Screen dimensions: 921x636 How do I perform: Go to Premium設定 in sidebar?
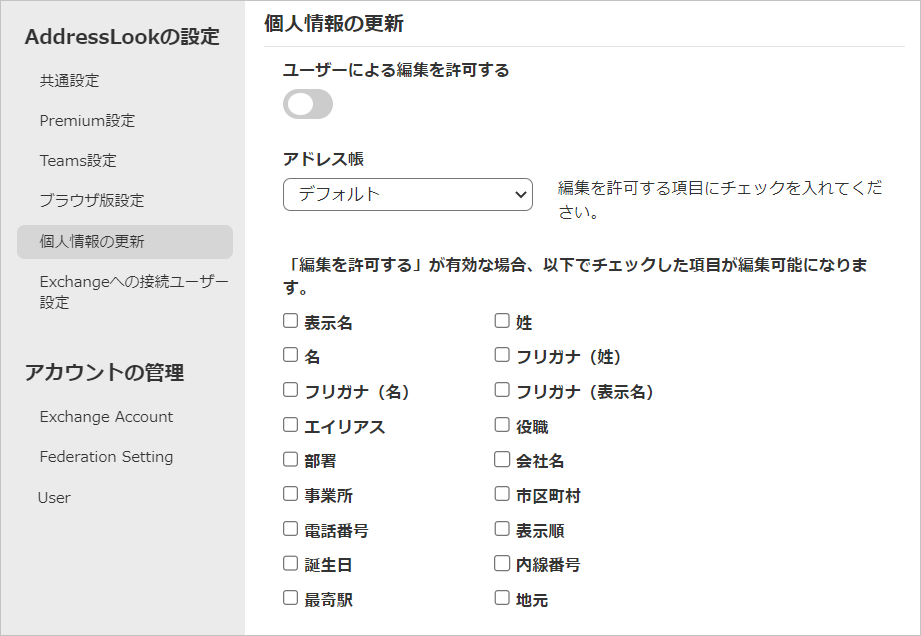coord(87,120)
